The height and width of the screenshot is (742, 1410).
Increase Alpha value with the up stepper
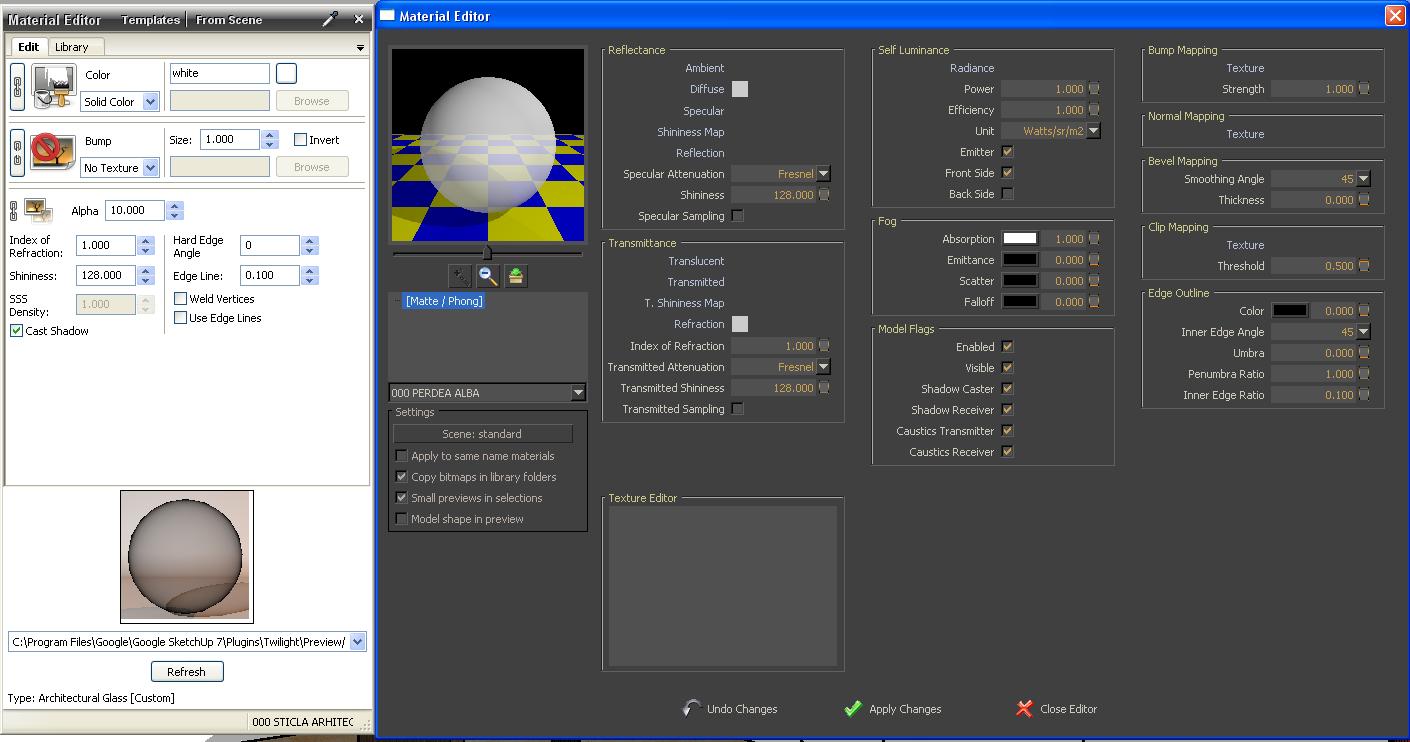tap(175, 206)
